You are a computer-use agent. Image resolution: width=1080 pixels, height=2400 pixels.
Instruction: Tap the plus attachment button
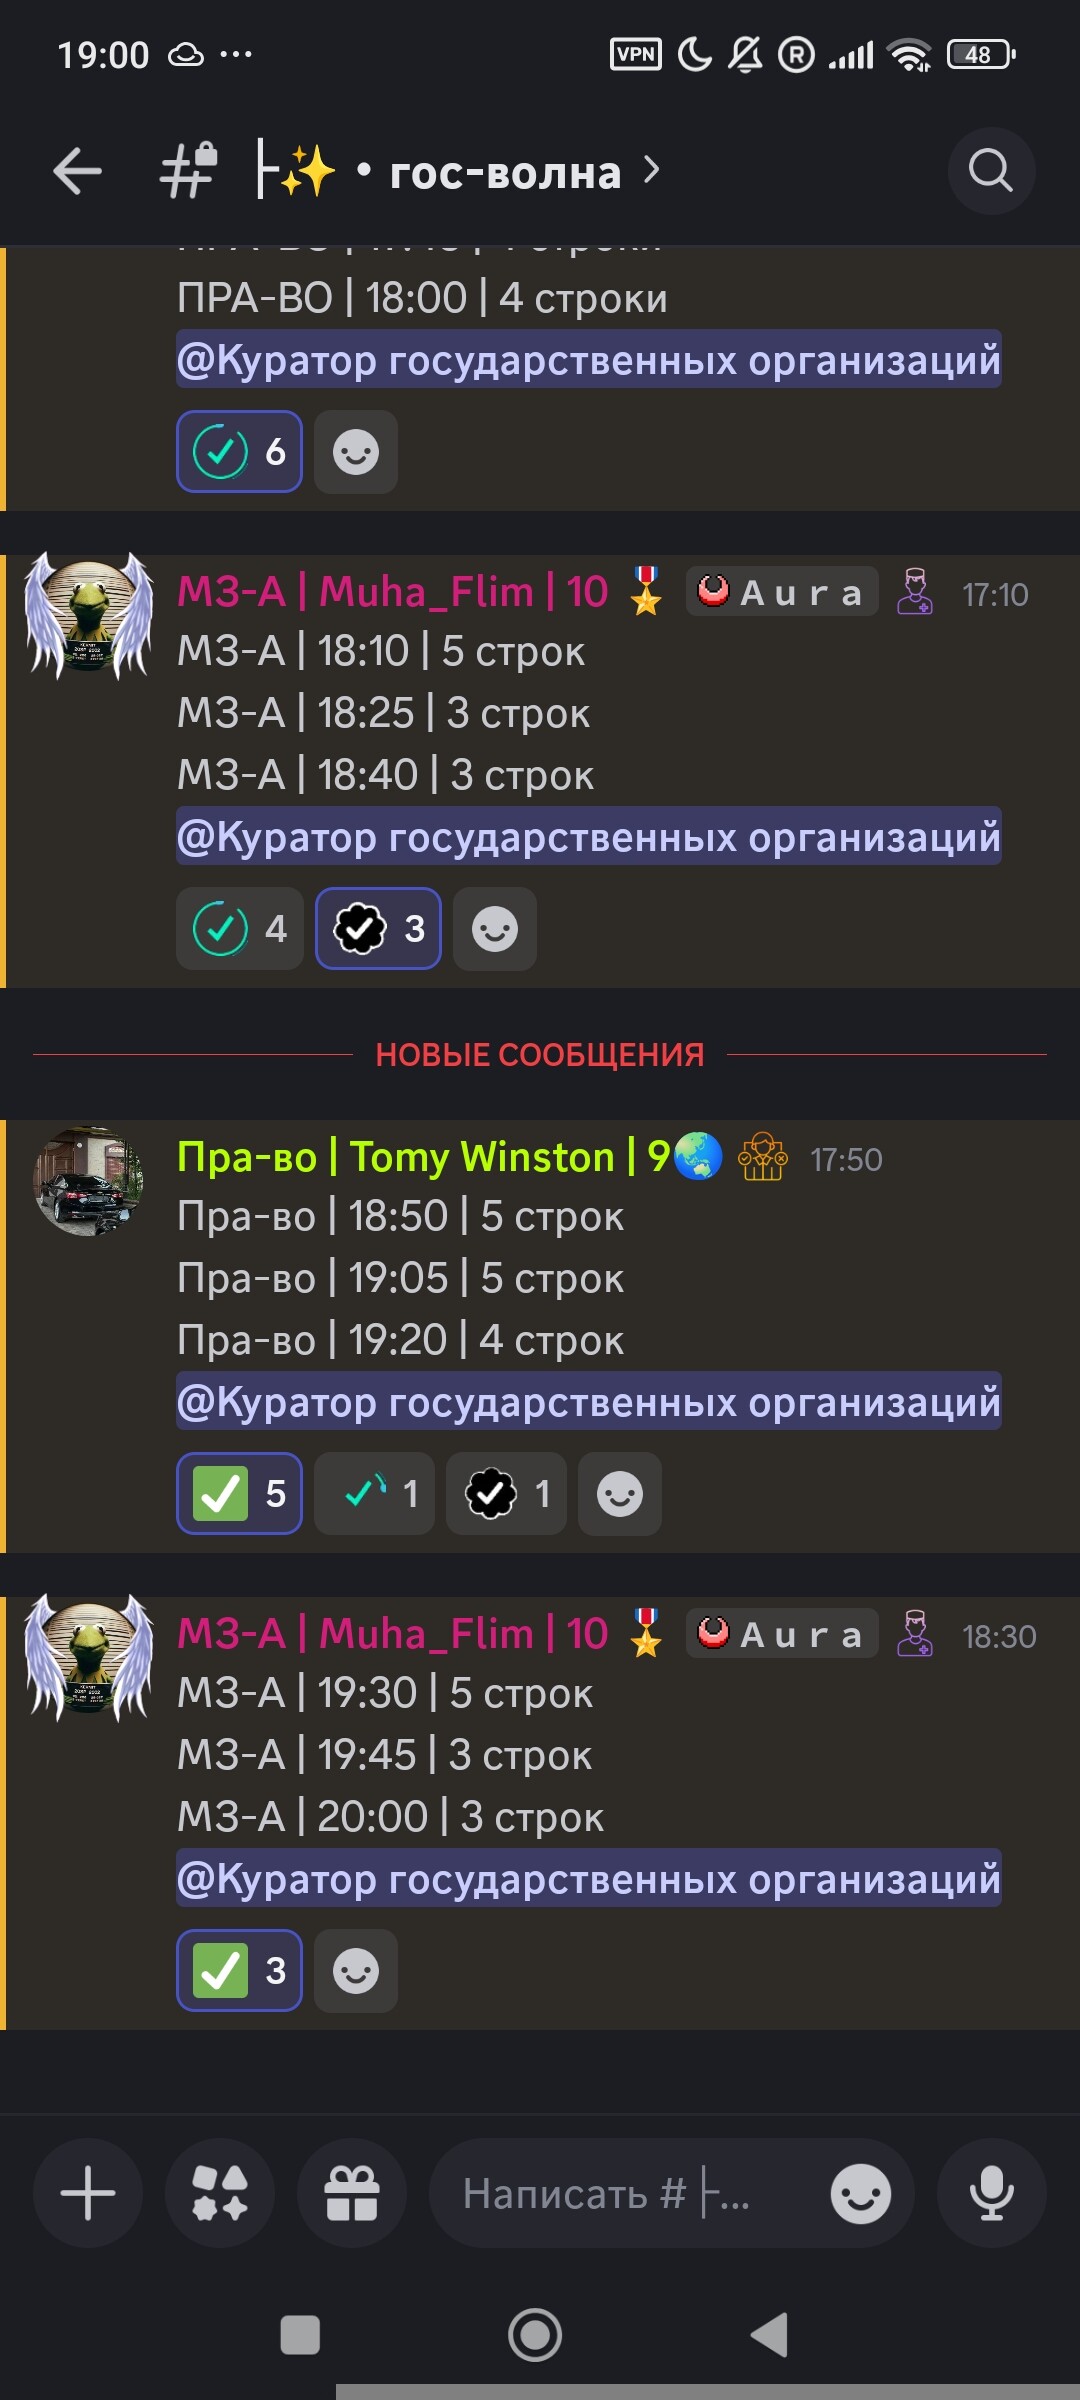pyautogui.click(x=88, y=2193)
